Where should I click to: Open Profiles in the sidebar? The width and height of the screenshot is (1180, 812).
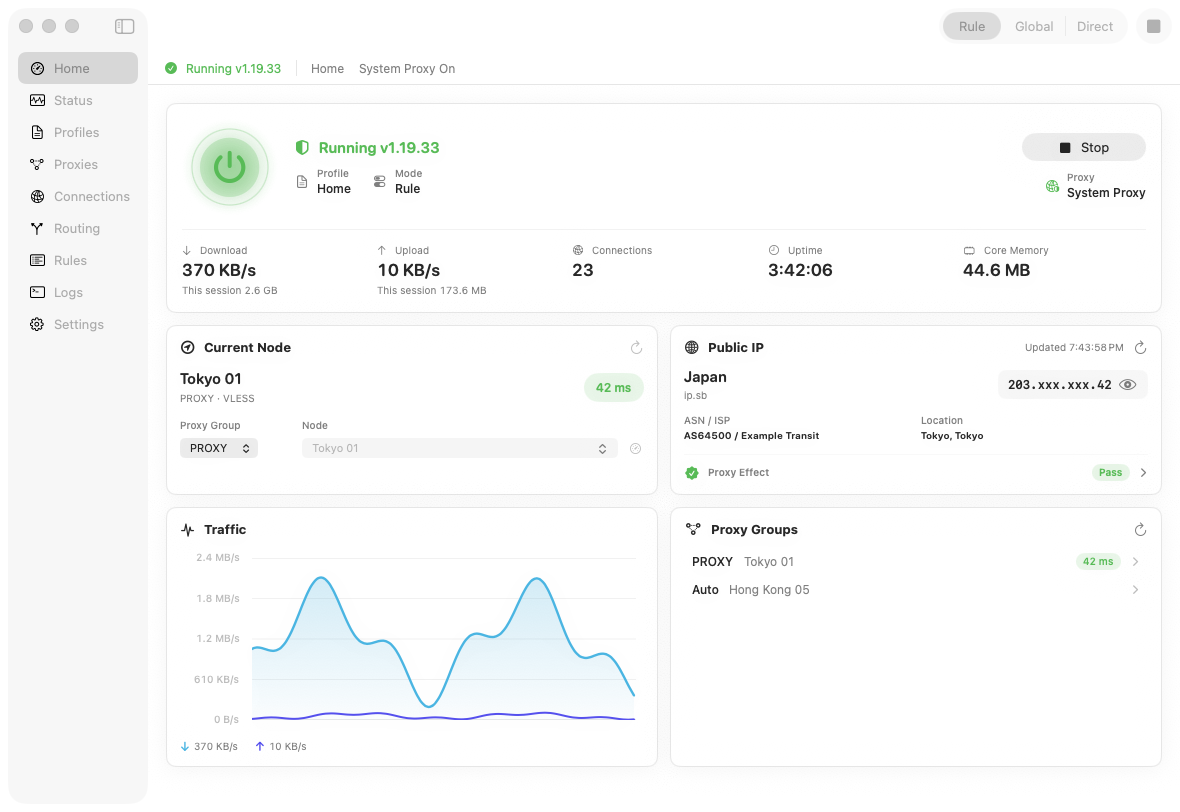78,132
